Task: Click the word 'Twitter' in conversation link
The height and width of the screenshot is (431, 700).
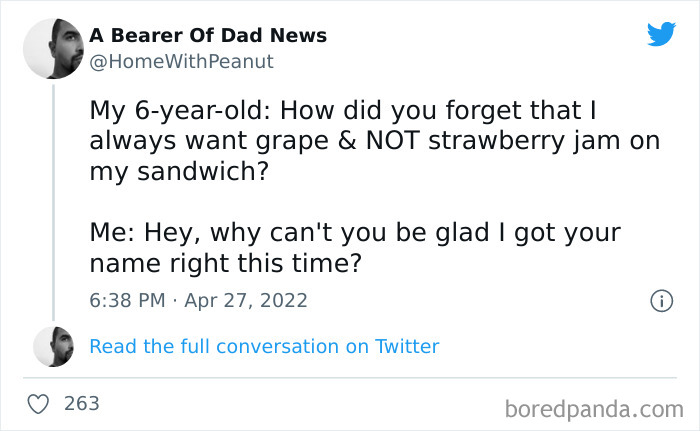Action: tap(406, 347)
